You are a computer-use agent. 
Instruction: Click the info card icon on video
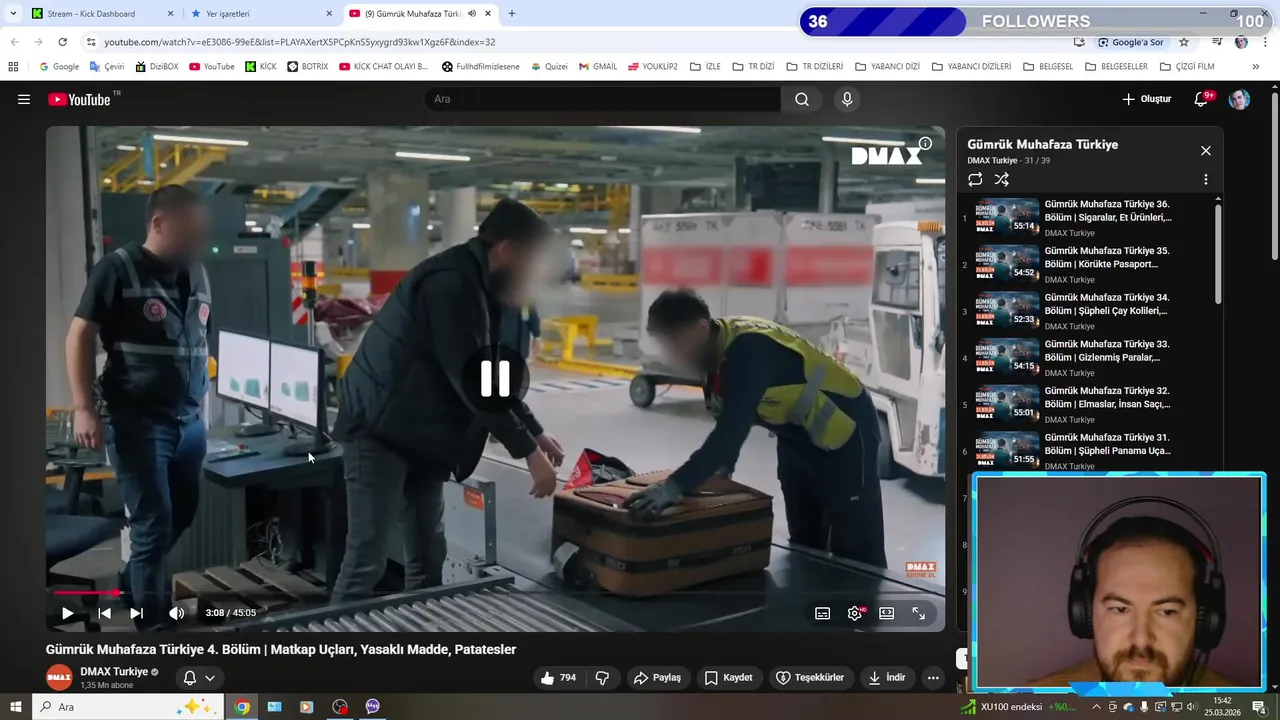coord(926,144)
